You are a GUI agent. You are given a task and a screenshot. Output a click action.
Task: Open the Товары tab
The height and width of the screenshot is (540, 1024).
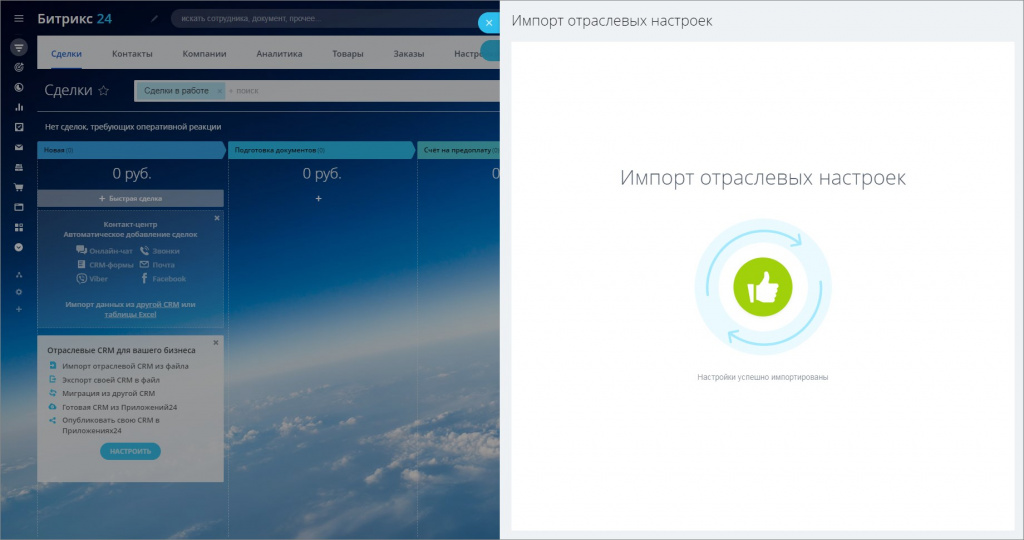tap(347, 54)
